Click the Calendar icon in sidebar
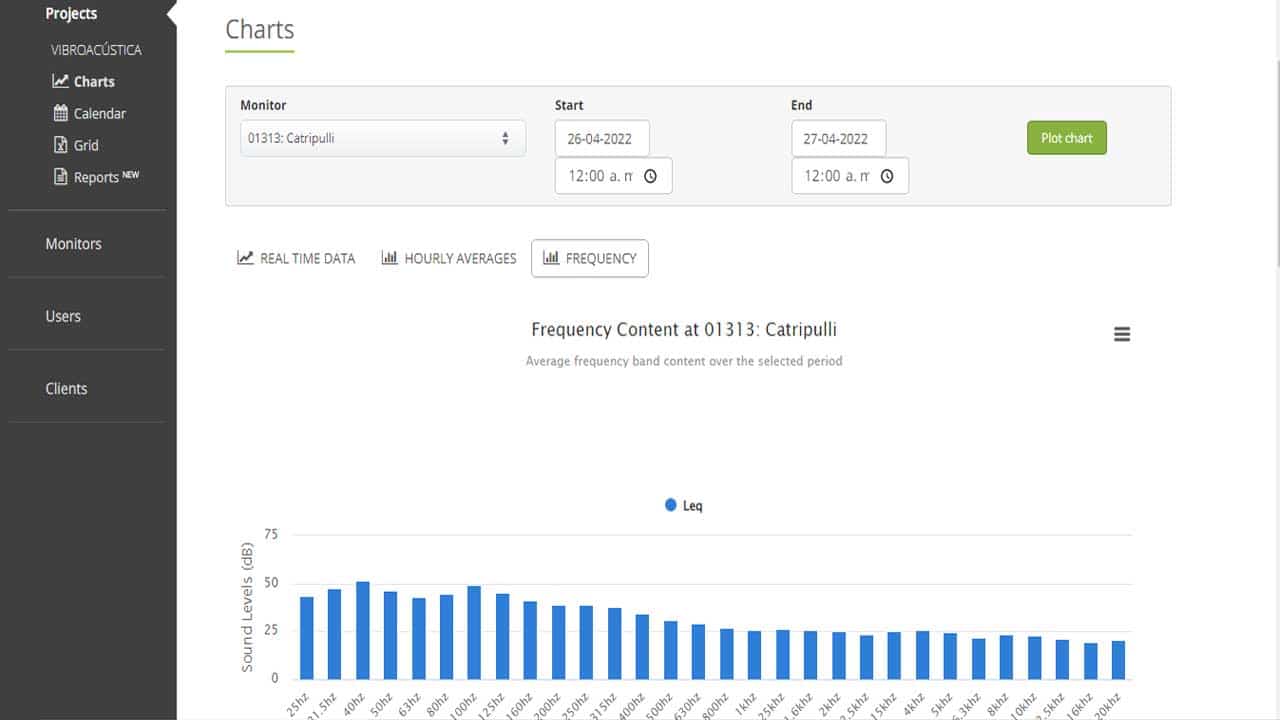Viewport: 1280px width, 720px height. click(61, 113)
